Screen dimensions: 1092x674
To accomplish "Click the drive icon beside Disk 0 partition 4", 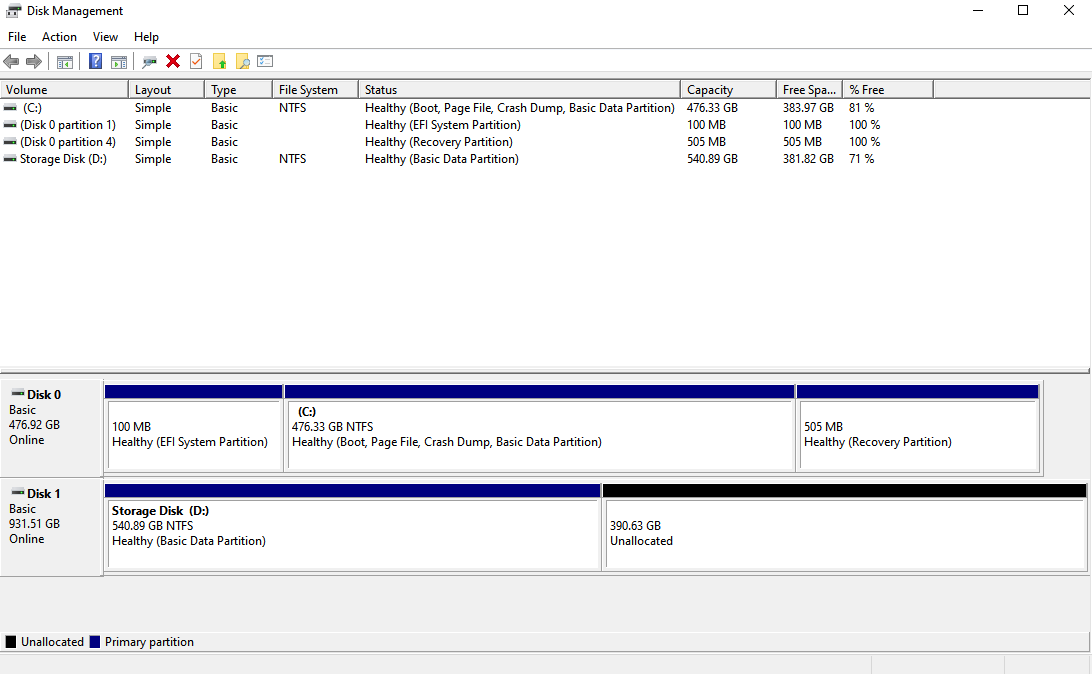I will pyautogui.click(x=10, y=142).
